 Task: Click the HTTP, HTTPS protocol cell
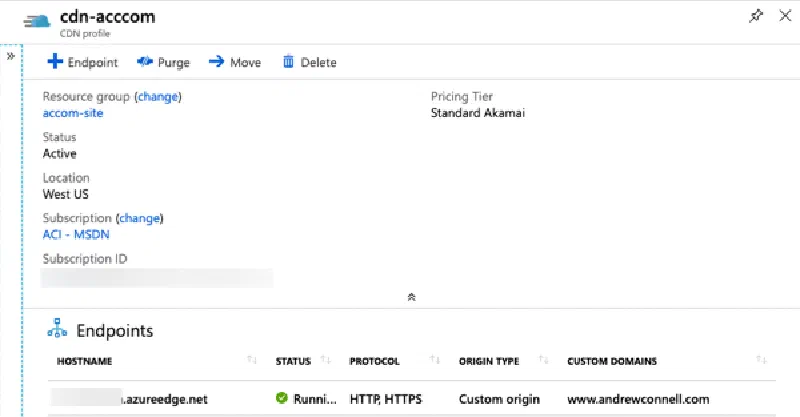386,399
